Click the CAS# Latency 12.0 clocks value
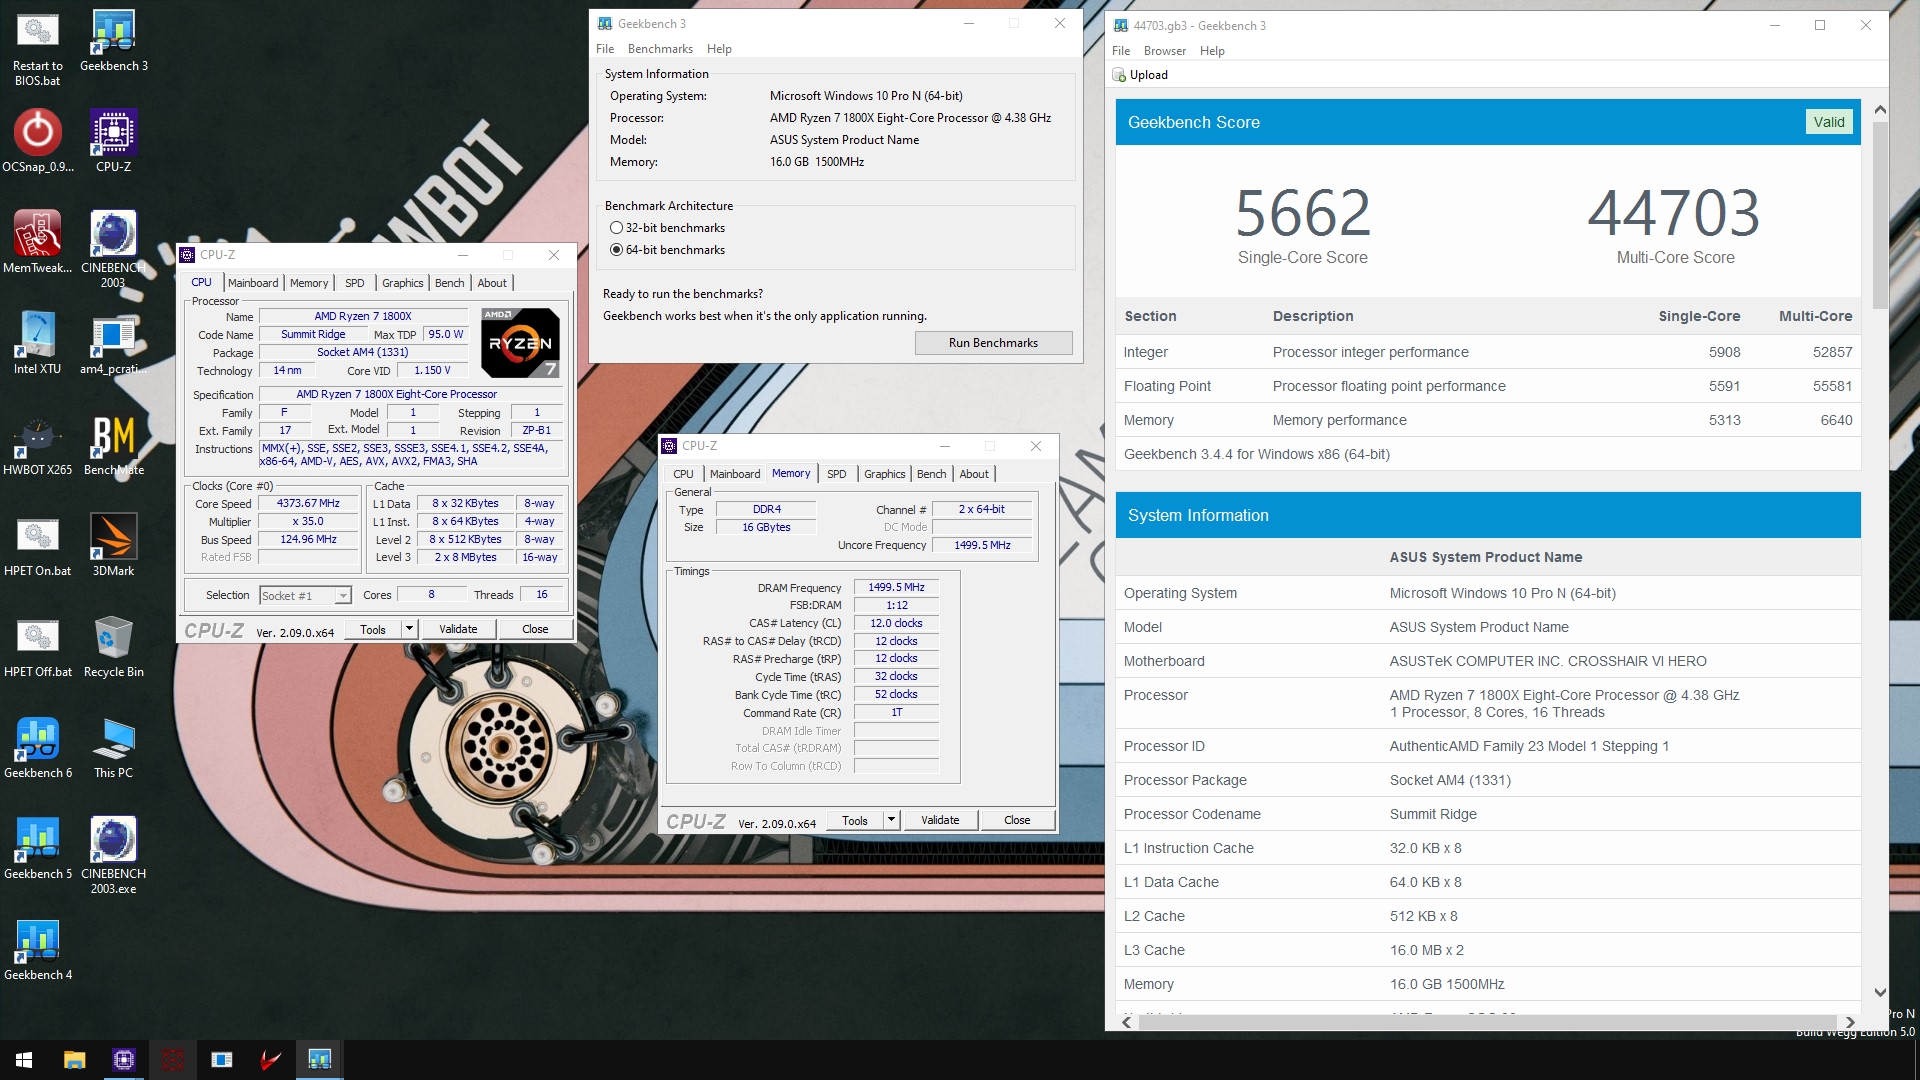 click(896, 623)
